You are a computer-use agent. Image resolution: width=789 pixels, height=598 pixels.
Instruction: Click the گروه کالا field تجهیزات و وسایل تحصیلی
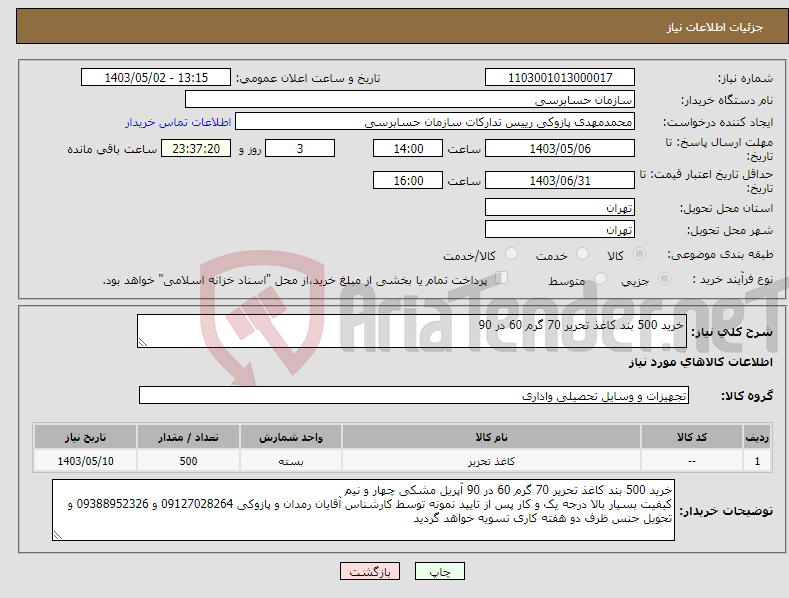414,395
